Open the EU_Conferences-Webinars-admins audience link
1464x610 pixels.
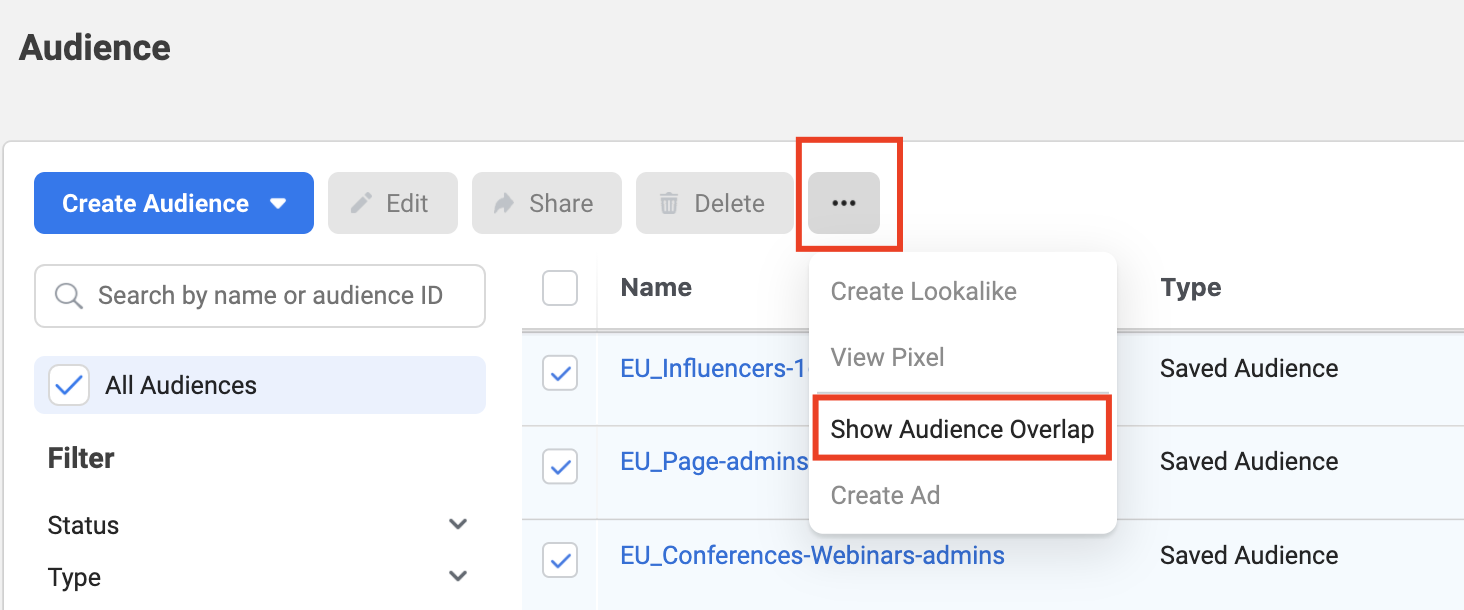812,555
